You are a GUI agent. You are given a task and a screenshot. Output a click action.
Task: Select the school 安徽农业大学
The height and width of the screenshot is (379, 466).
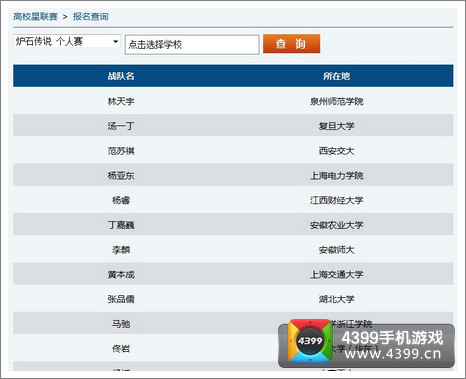click(x=337, y=225)
